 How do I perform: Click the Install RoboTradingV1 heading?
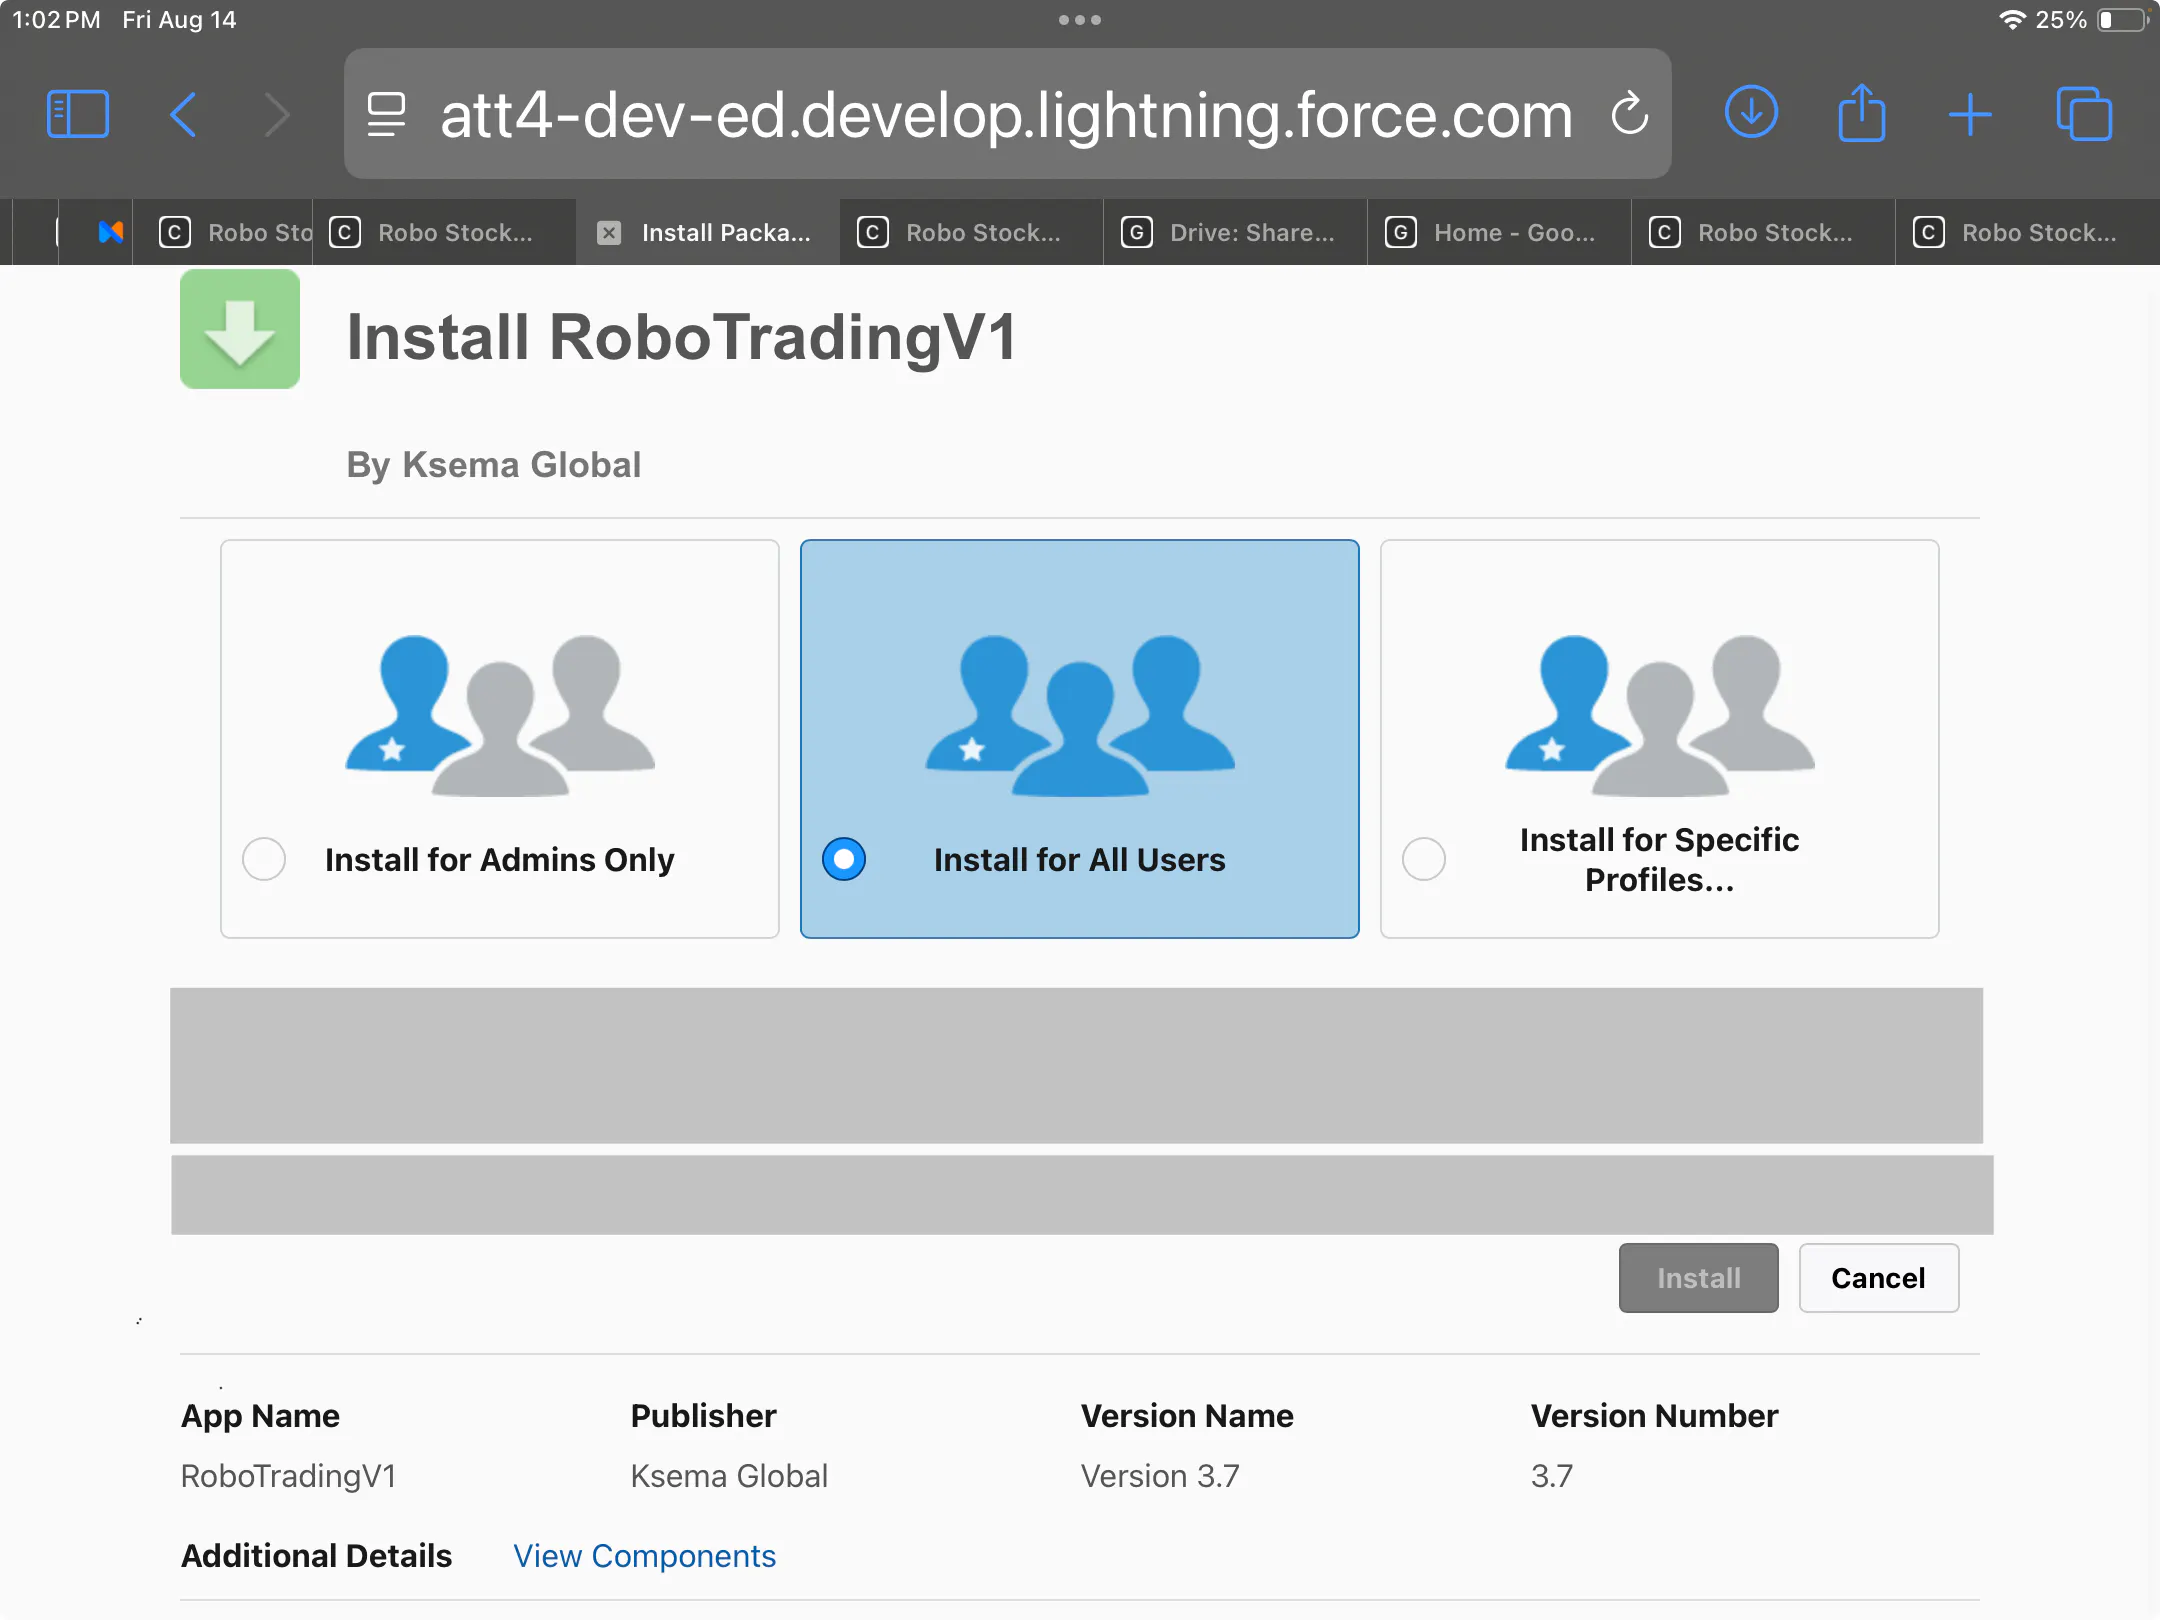(682, 337)
